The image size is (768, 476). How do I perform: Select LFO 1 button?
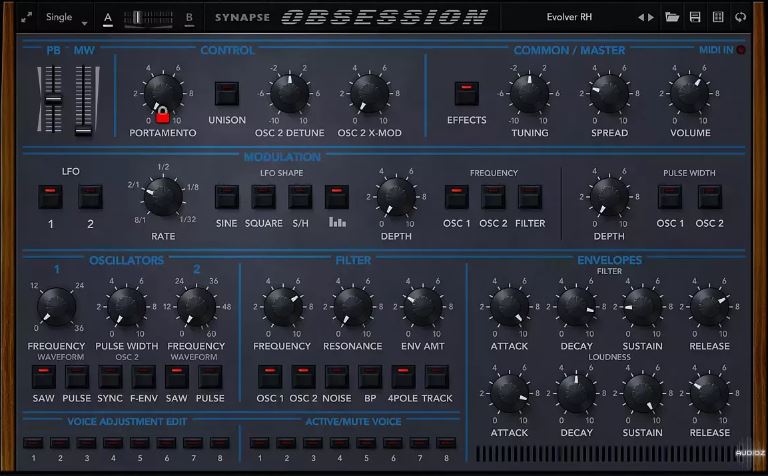point(50,196)
